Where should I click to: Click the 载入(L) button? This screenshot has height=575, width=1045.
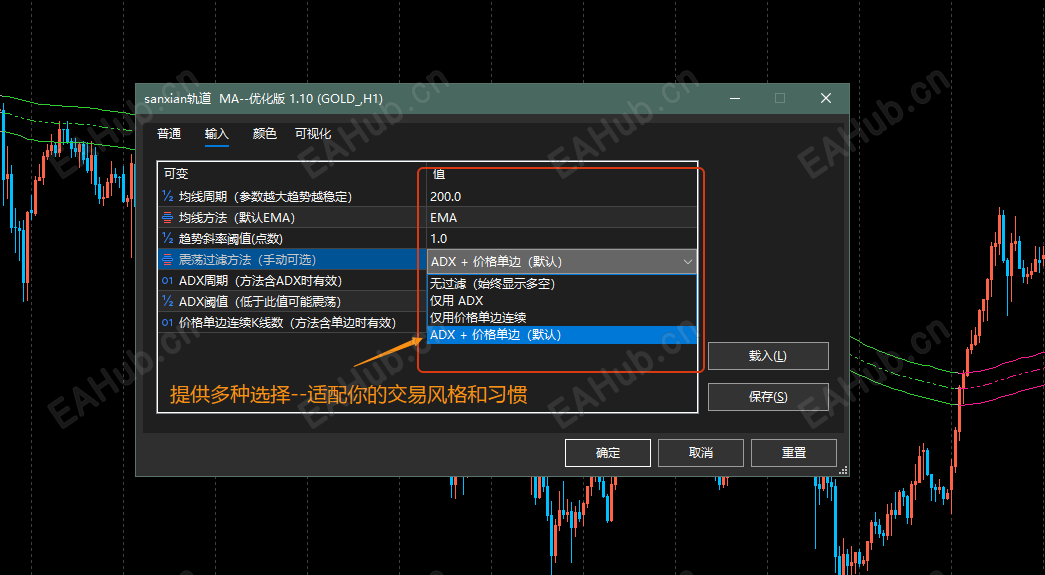click(x=768, y=356)
